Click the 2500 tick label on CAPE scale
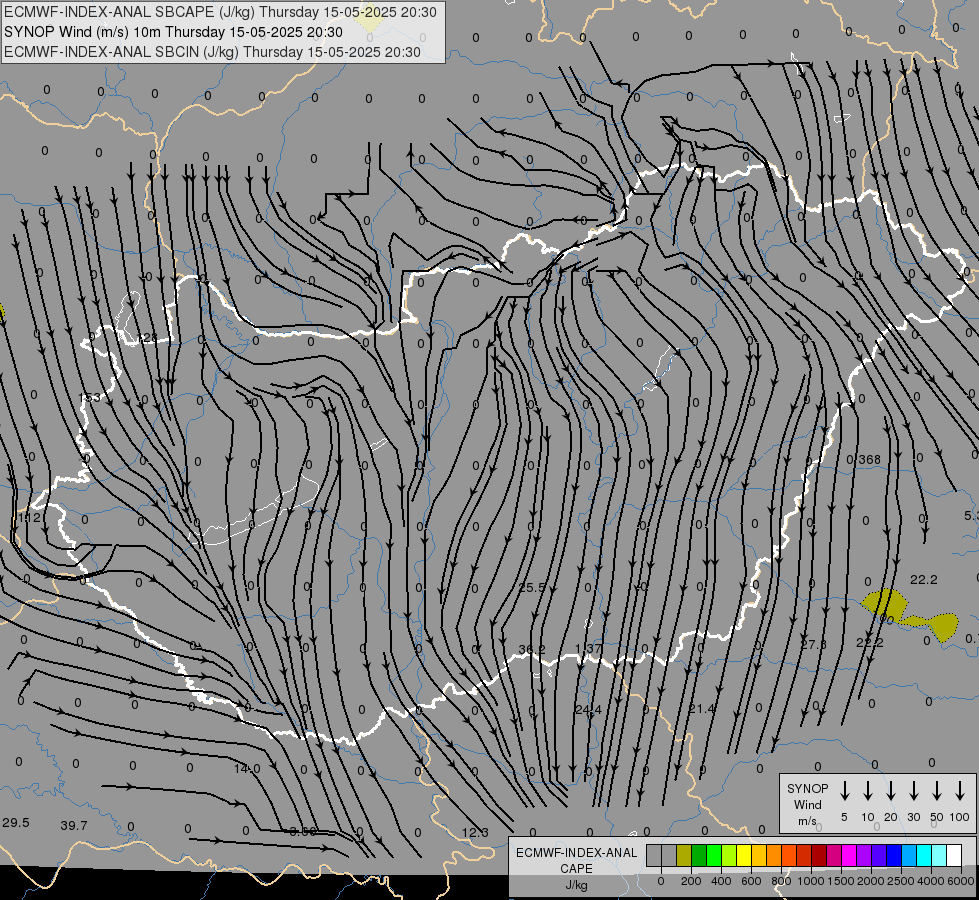 point(901,881)
